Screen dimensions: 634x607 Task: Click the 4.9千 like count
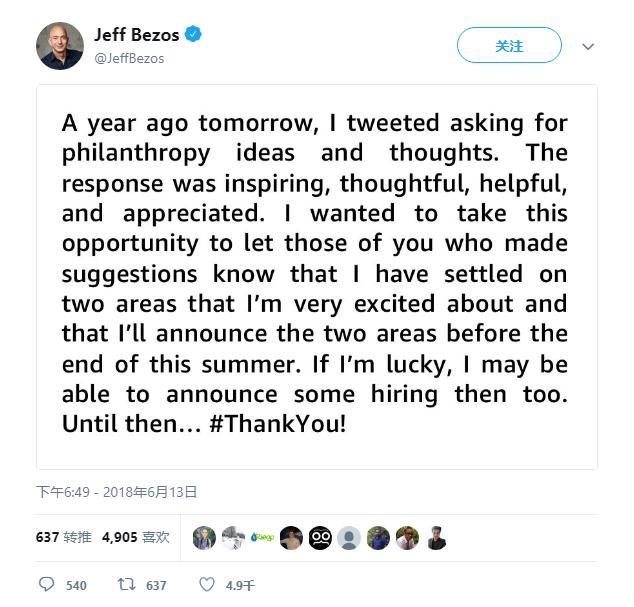tap(240, 585)
